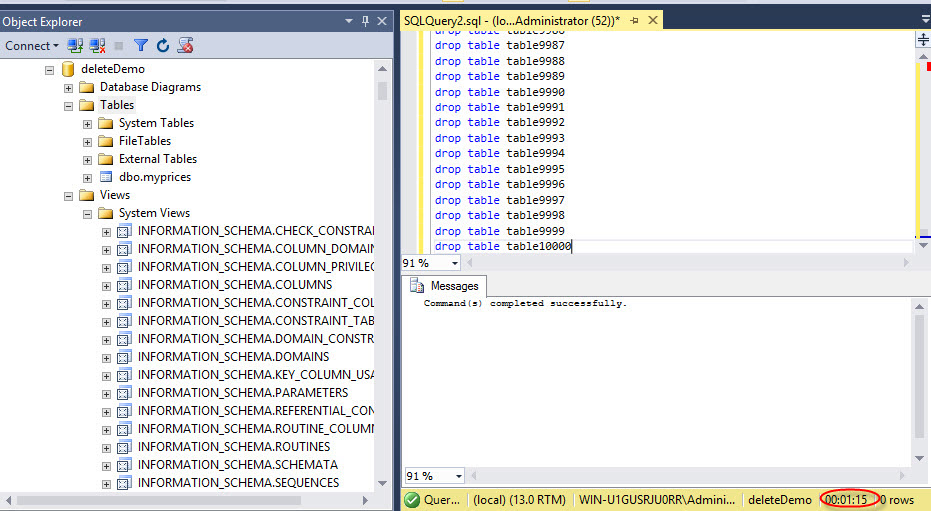This screenshot has width=931, height=511.
Task: Click the dbo.myprices table icon
Action: [x=106, y=177]
